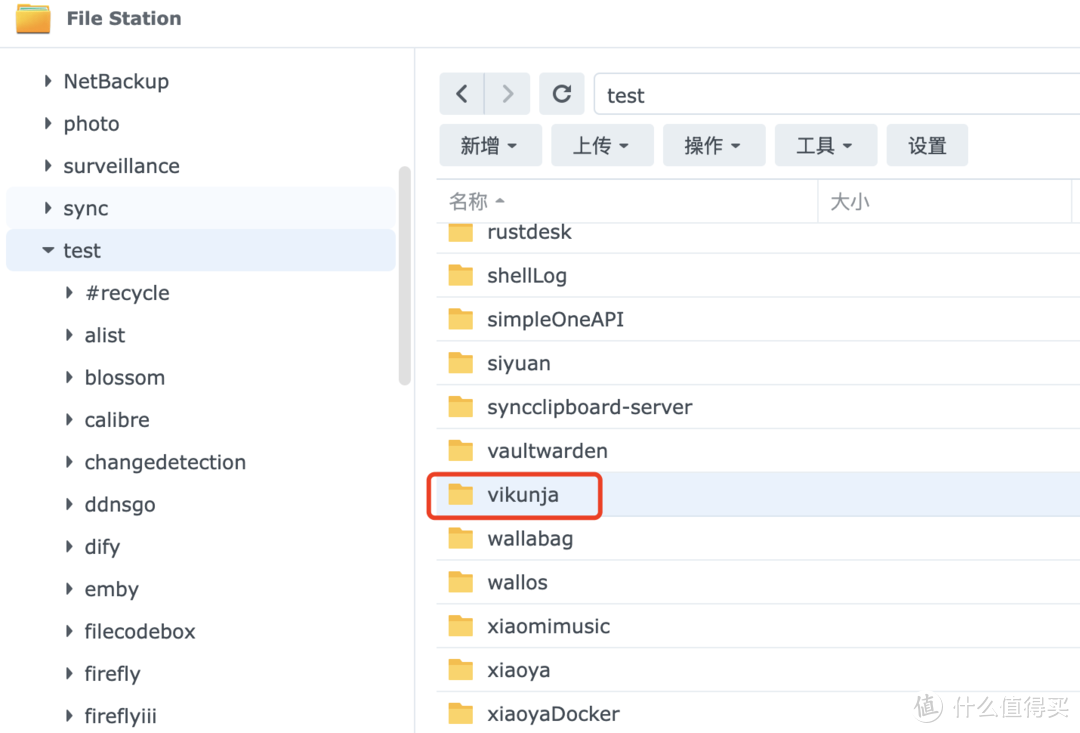Open the 工具 dropdown menu
Viewport: 1080px width, 733px height.
click(825, 146)
